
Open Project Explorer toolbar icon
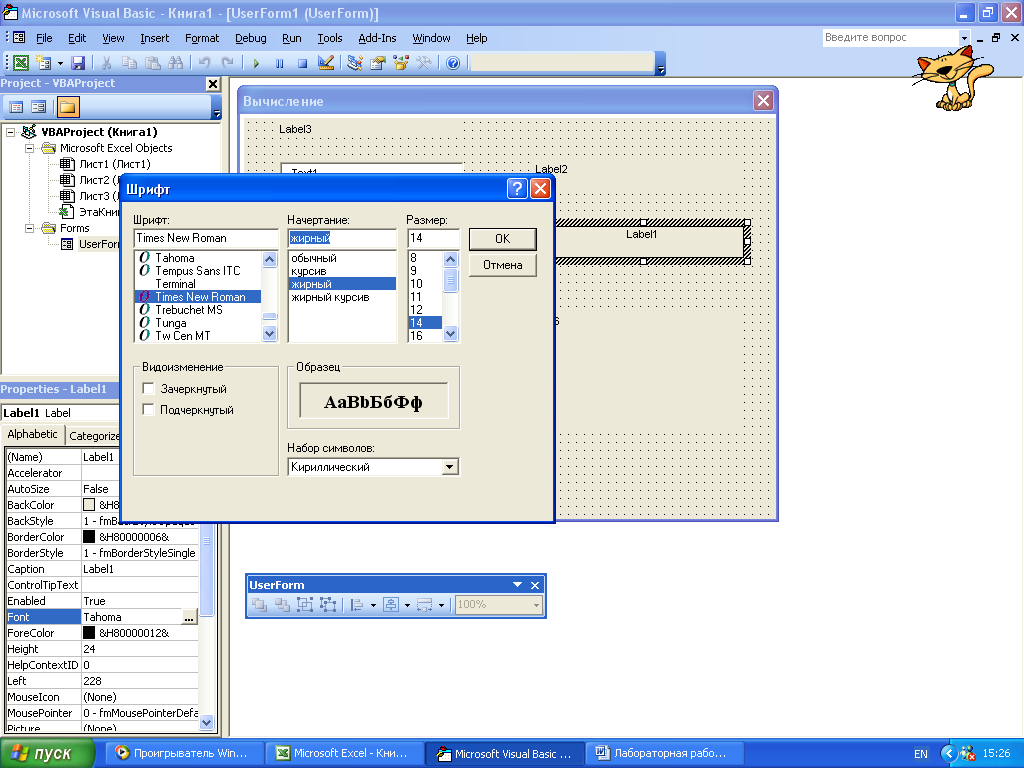[x=355, y=63]
